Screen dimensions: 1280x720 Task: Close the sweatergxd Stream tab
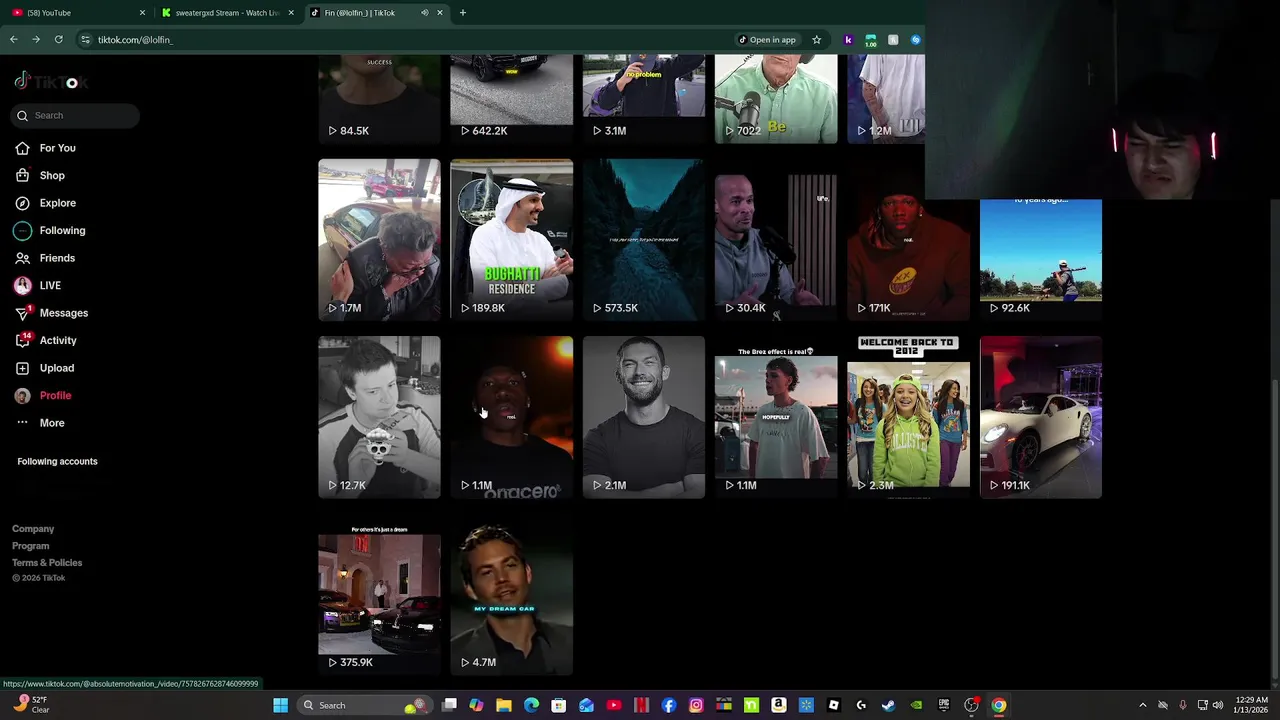point(291,13)
